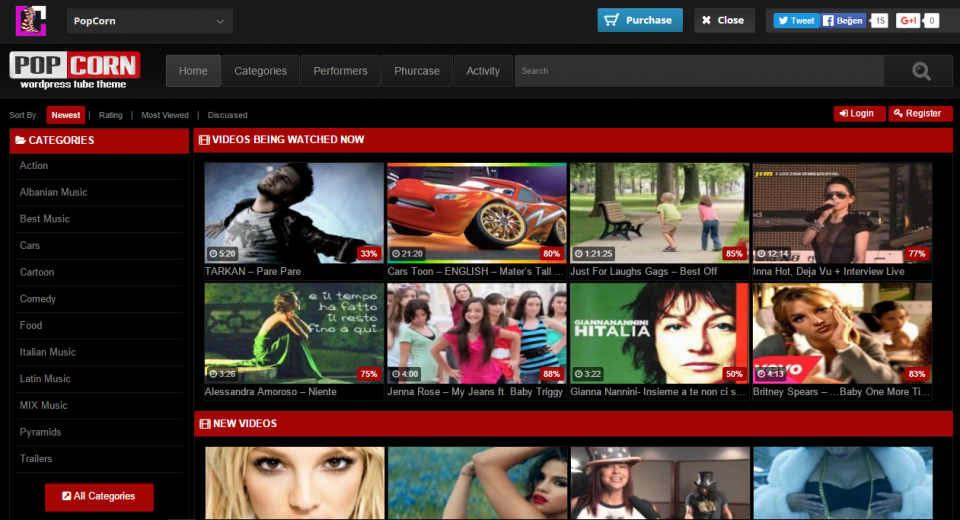Click the Facebook like count 15
The image size is (960, 520).
click(x=879, y=21)
